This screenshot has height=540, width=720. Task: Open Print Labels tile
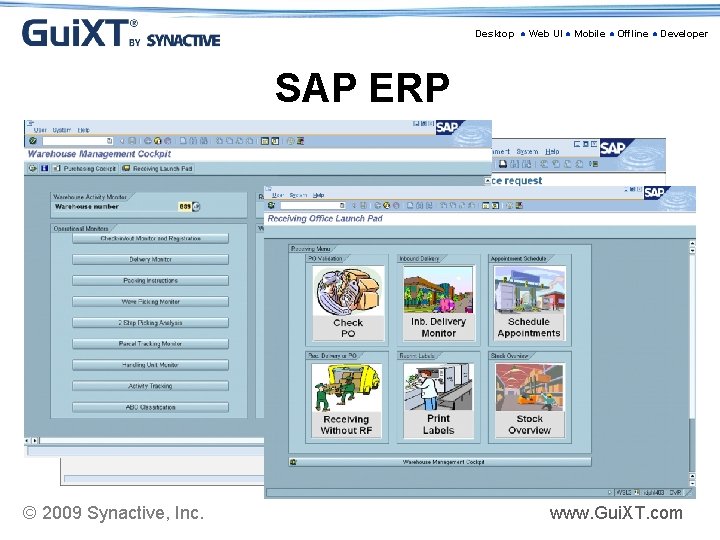438,400
